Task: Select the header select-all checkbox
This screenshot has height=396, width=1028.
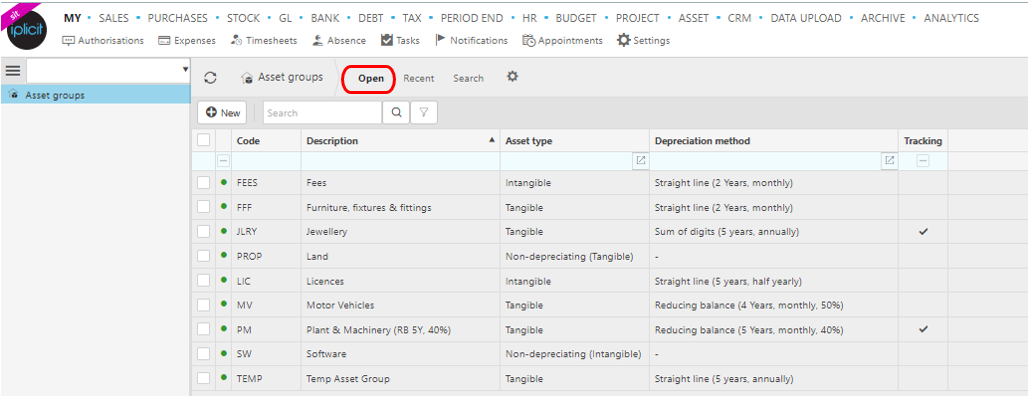Action: (x=204, y=140)
